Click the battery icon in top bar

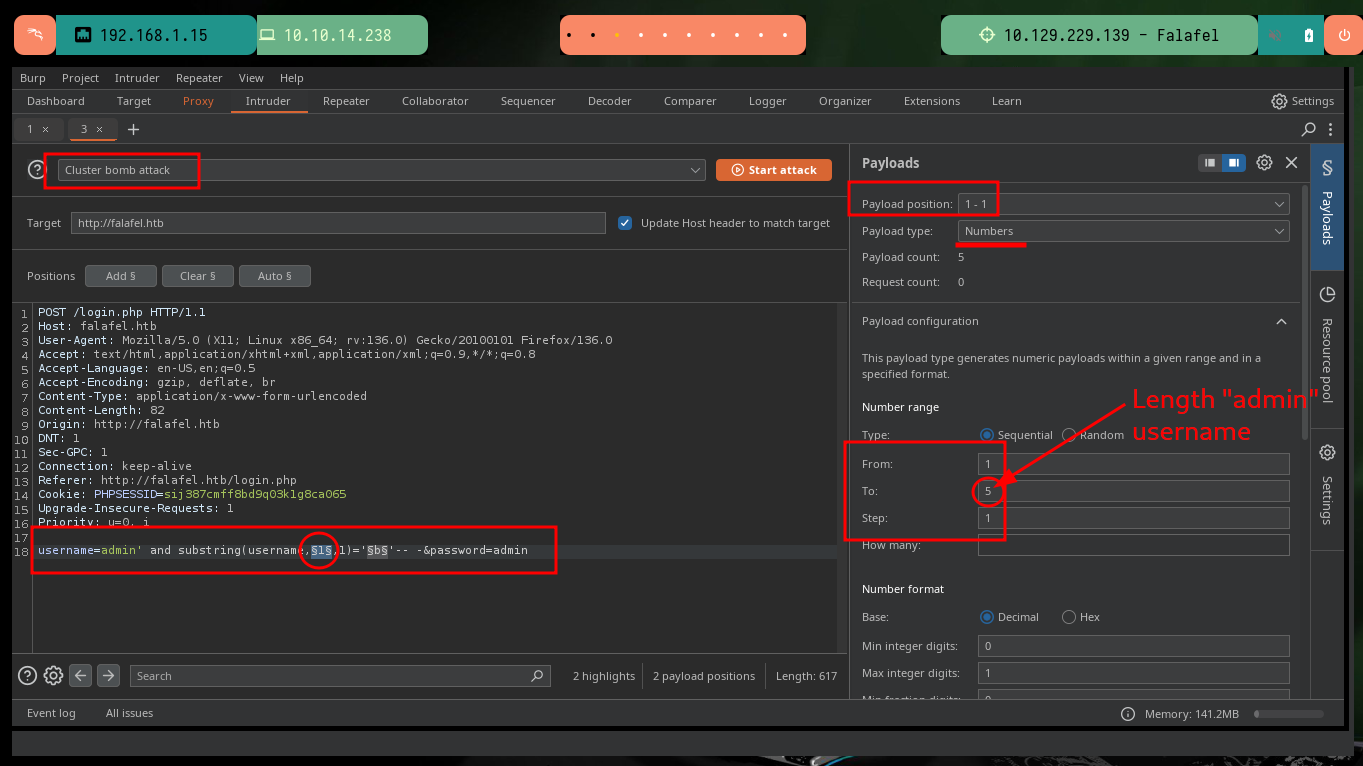(x=1309, y=35)
